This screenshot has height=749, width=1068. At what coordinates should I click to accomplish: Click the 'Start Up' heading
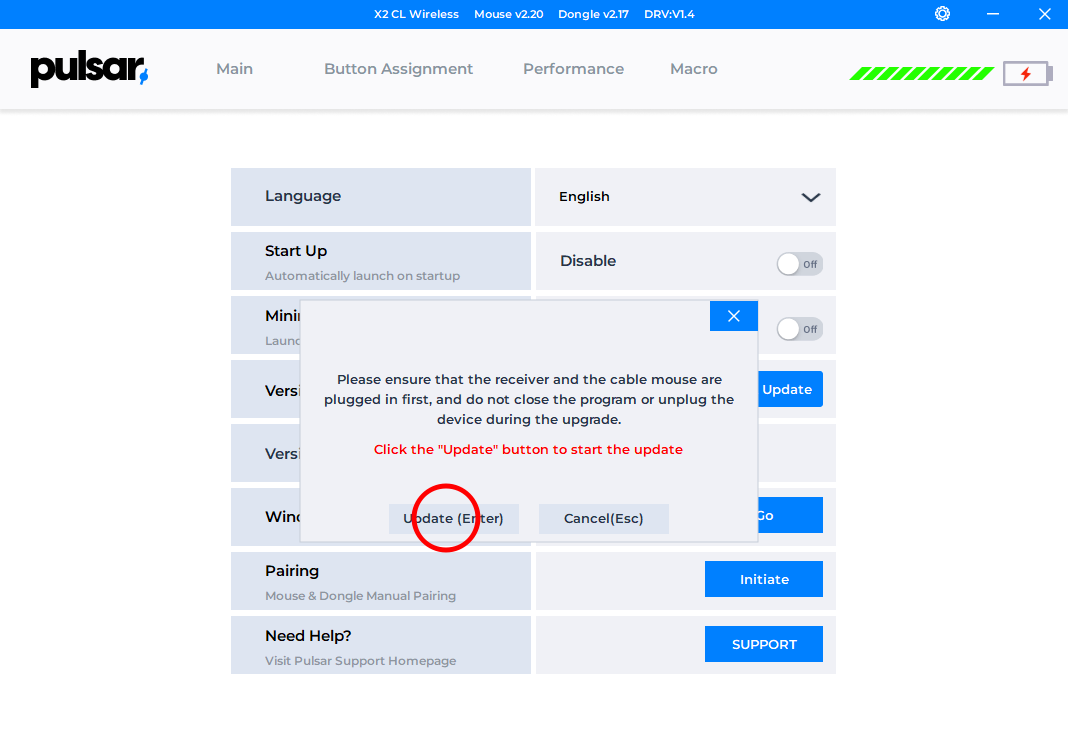pyautogui.click(x=296, y=251)
